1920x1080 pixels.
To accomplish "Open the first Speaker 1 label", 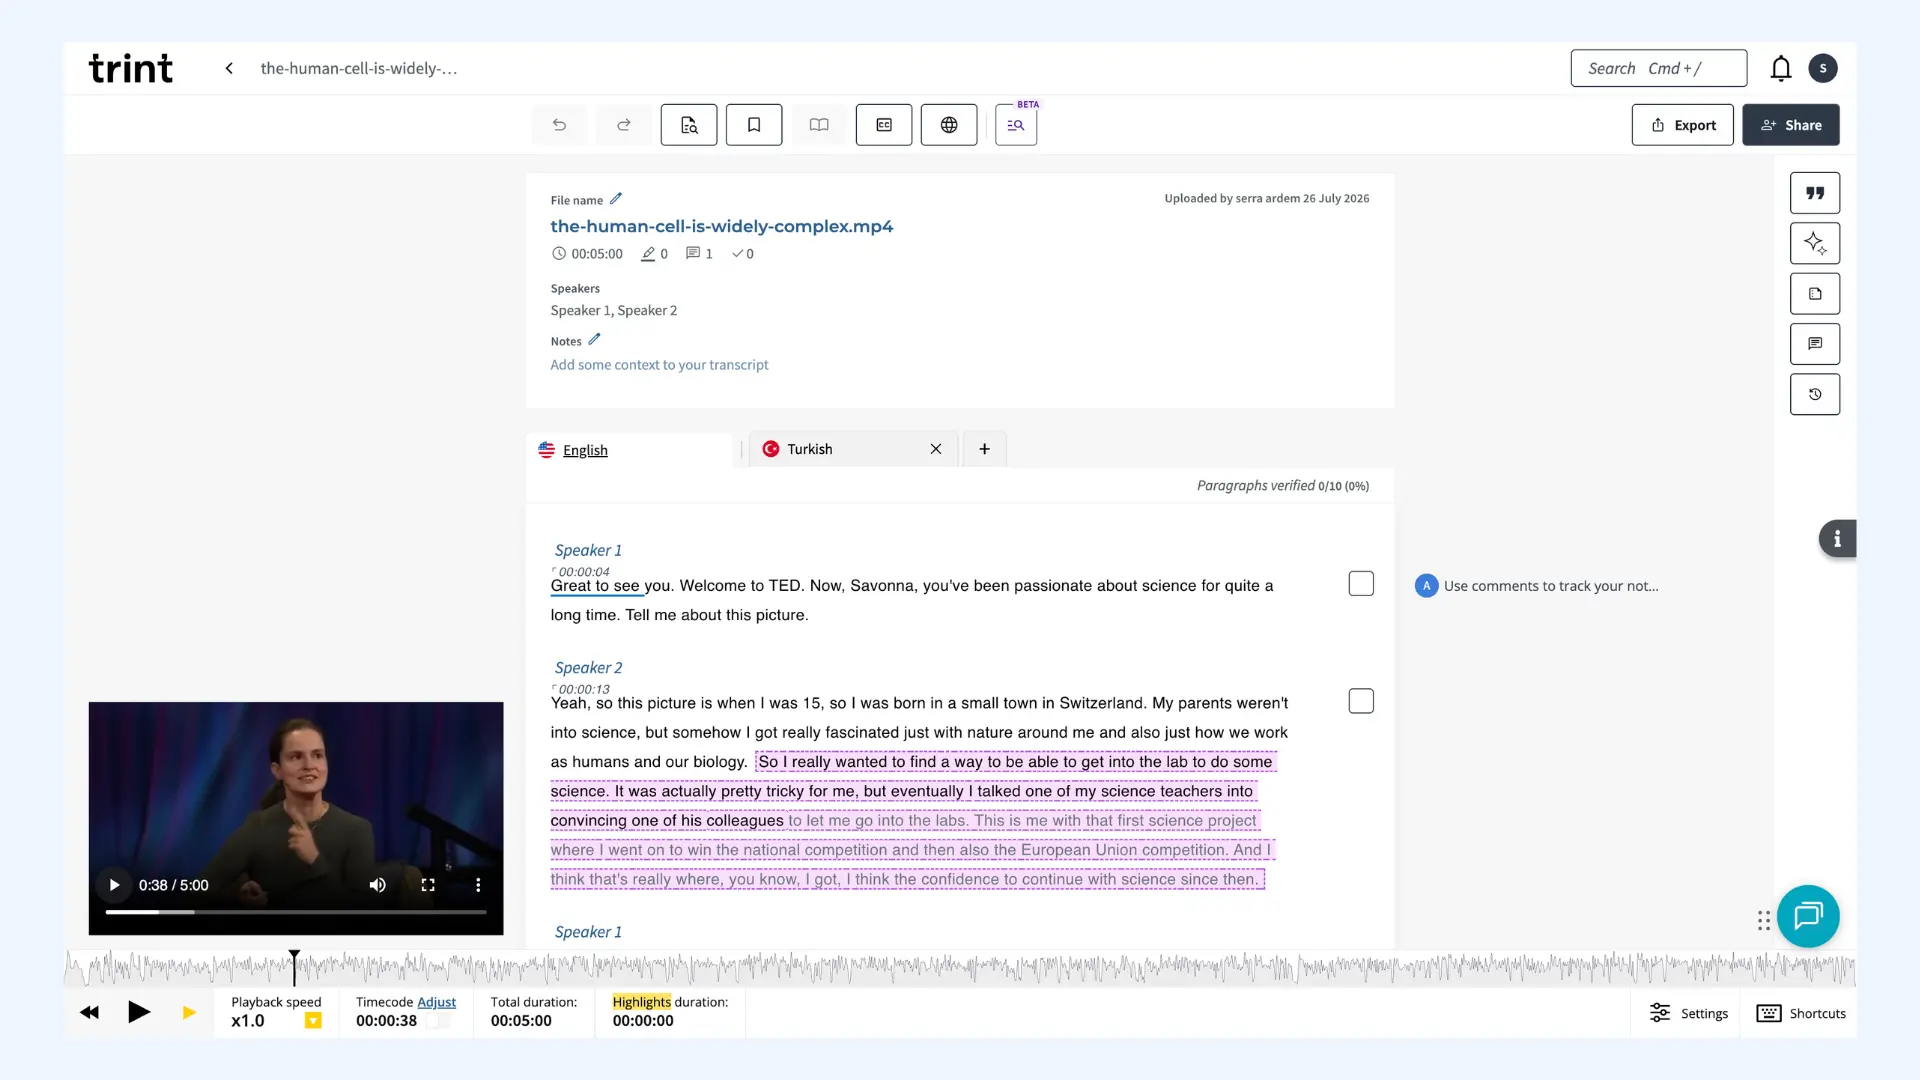I will point(588,550).
